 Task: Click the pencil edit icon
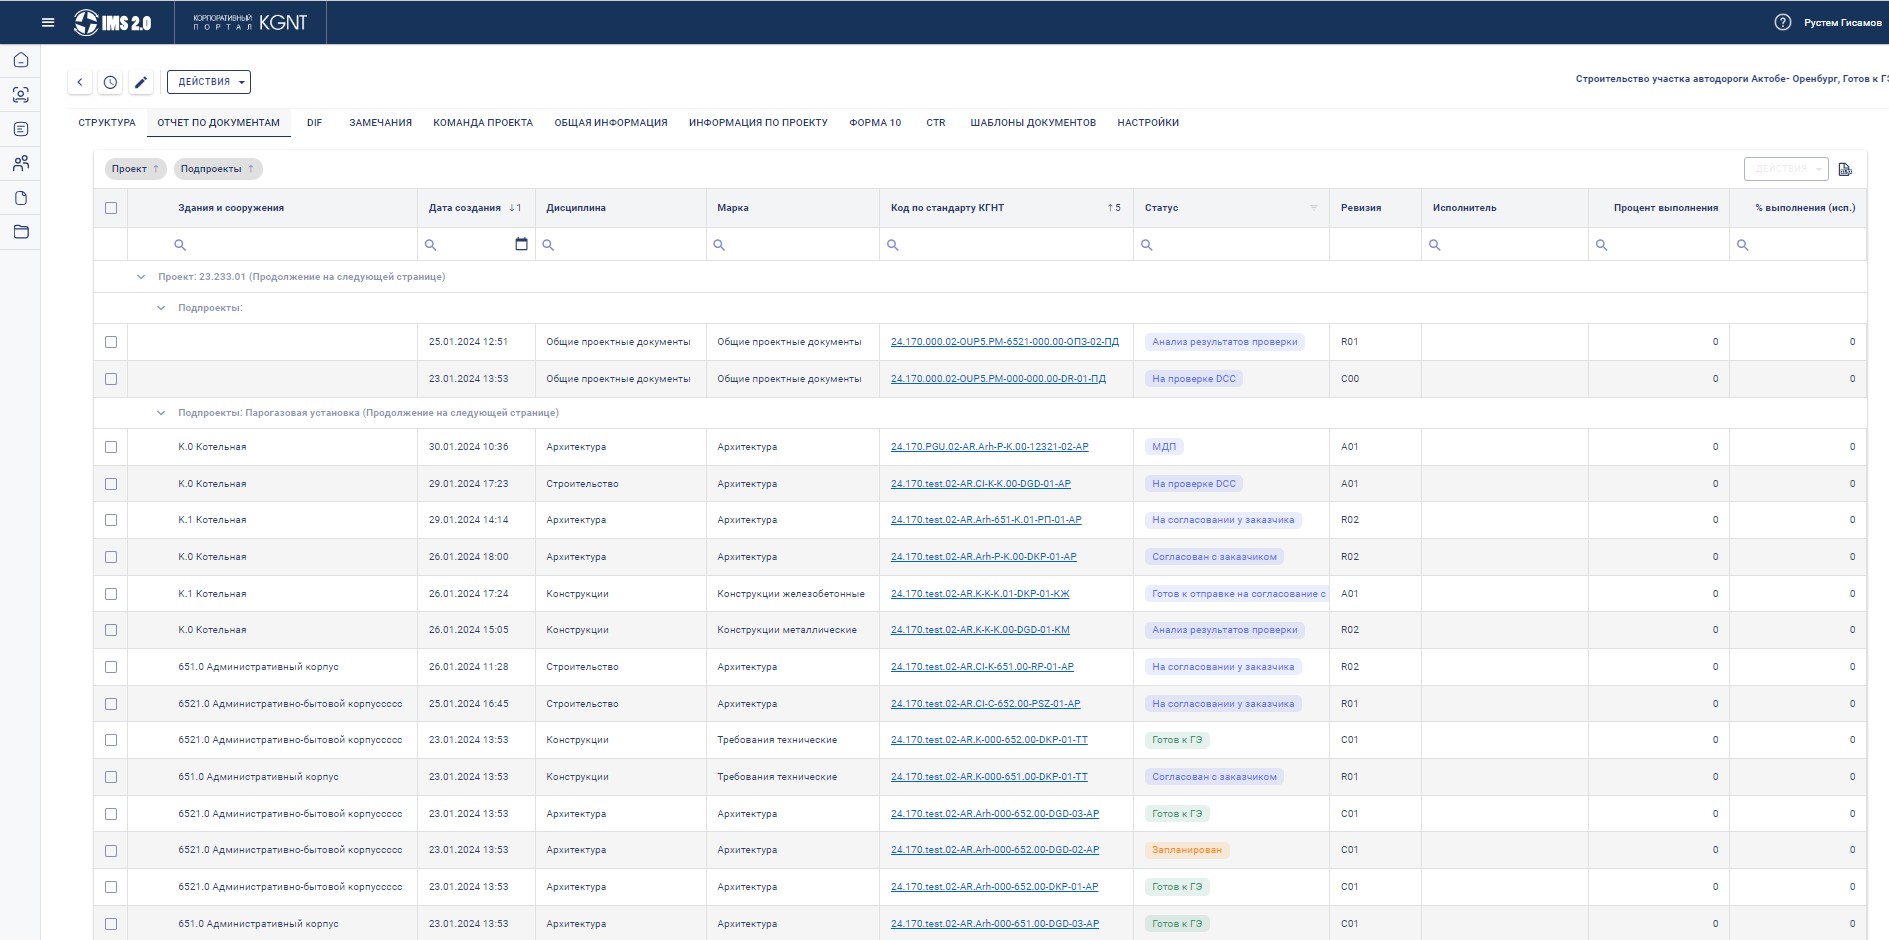coord(141,82)
